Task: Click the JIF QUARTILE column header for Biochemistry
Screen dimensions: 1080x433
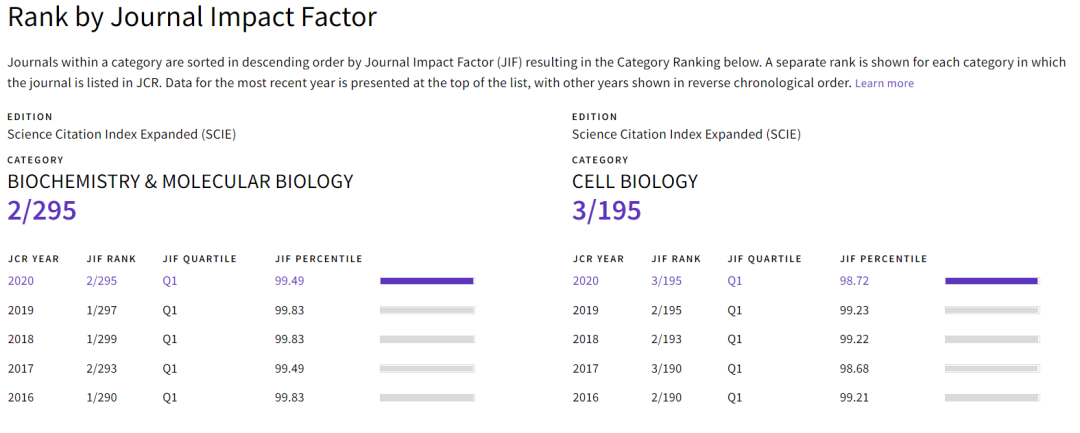Action: (200, 259)
